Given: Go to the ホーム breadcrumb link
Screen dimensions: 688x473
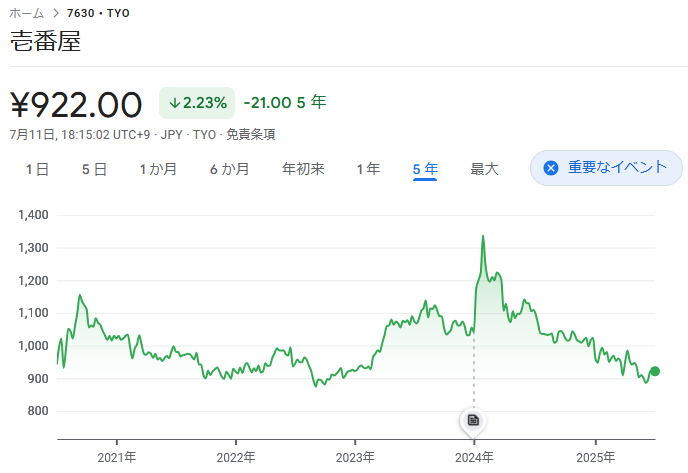Looking at the screenshot, I should [26, 13].
